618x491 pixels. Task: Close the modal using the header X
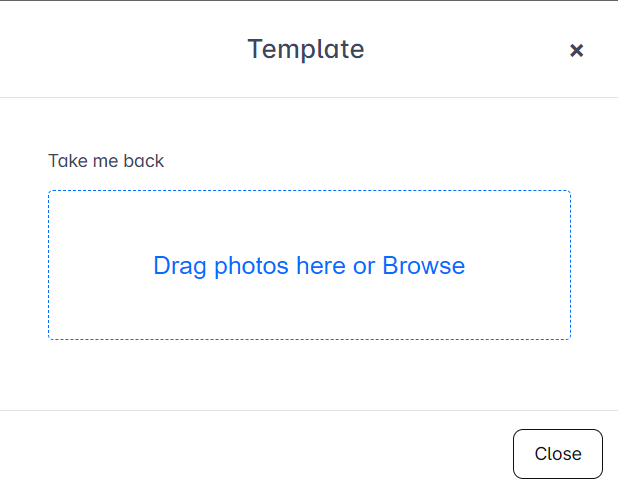point(576,50)
